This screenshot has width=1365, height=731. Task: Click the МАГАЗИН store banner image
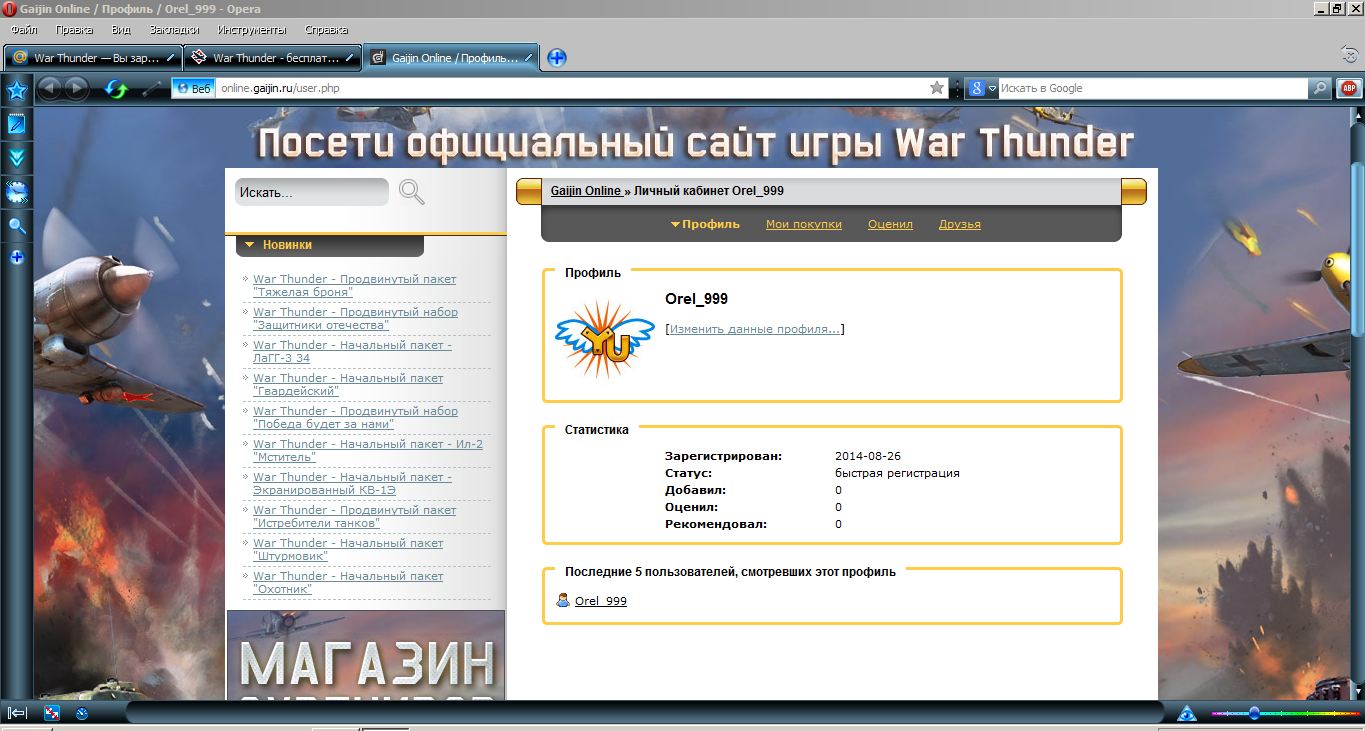366,655
